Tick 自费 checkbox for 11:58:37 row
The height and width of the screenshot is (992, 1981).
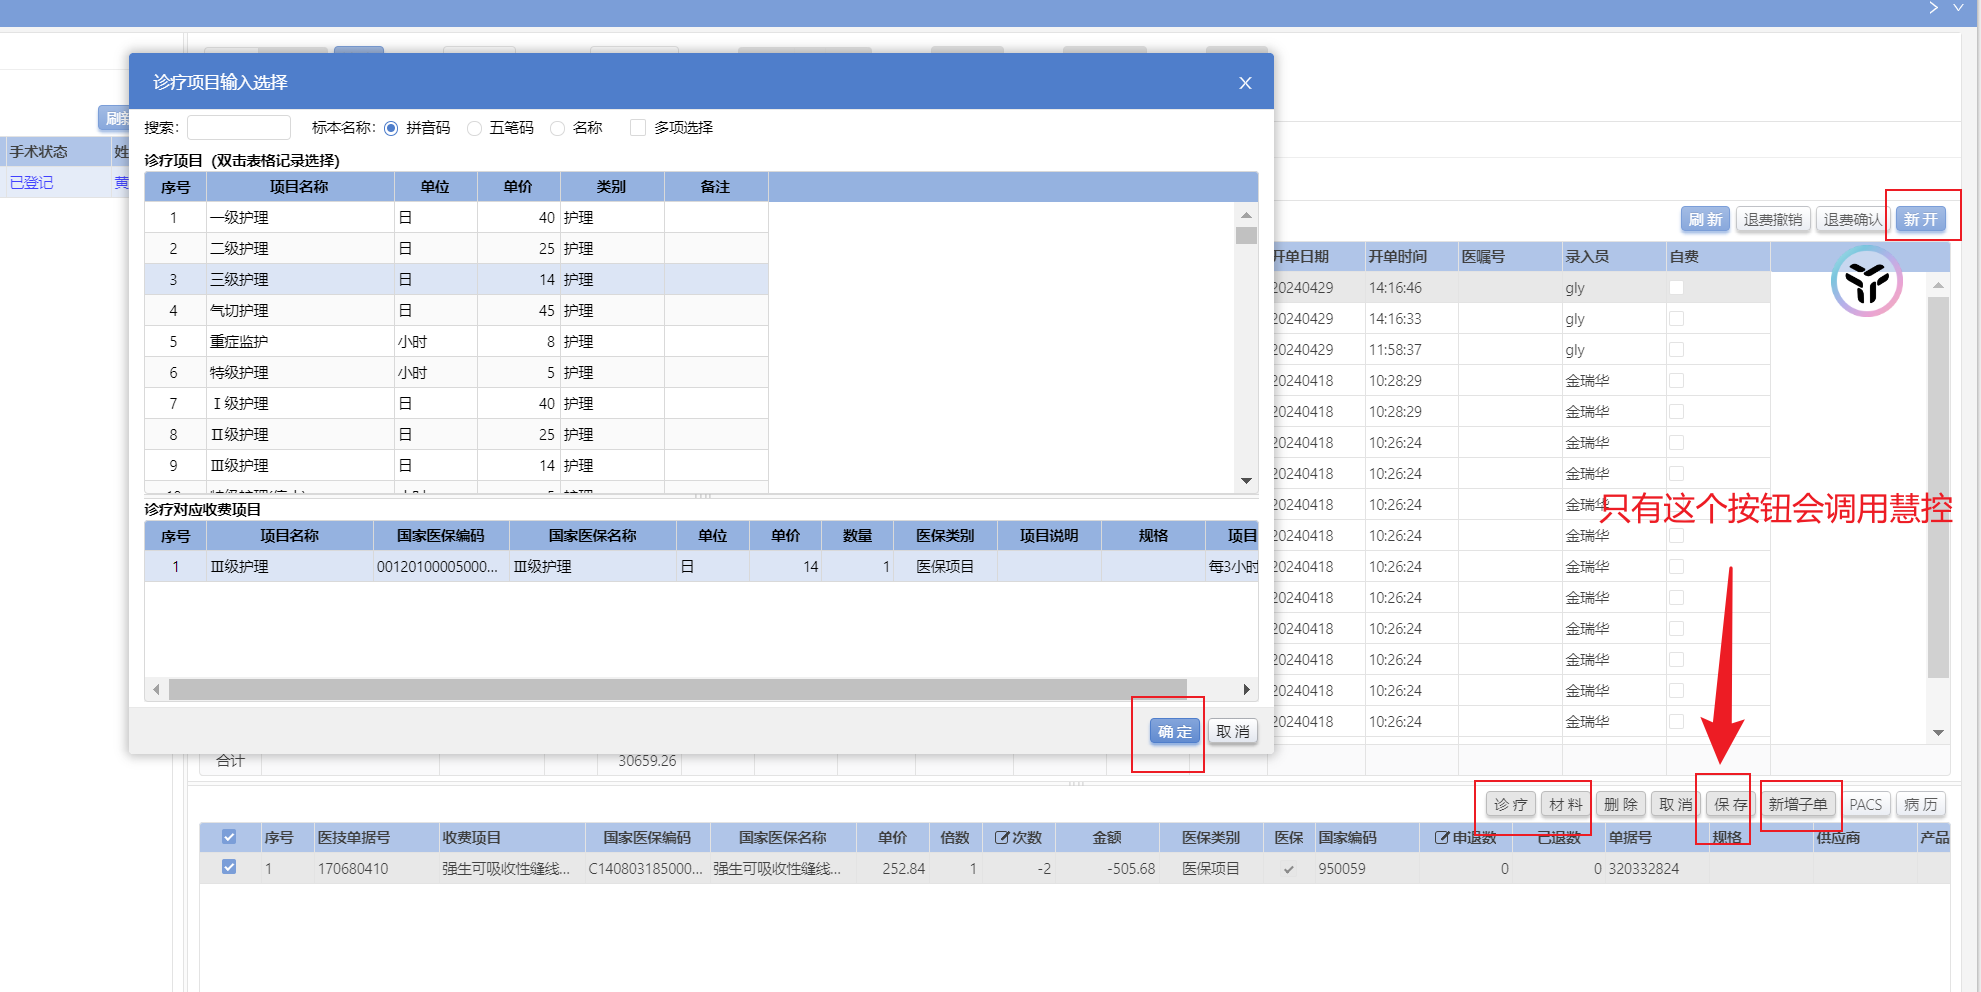1677,350
